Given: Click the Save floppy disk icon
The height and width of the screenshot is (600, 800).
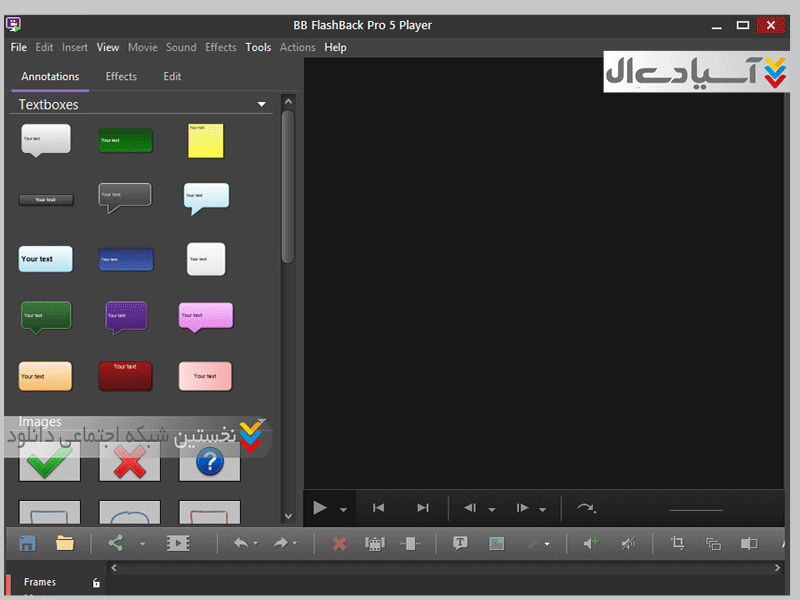Looking at the screenshot, I should (28, 543).
